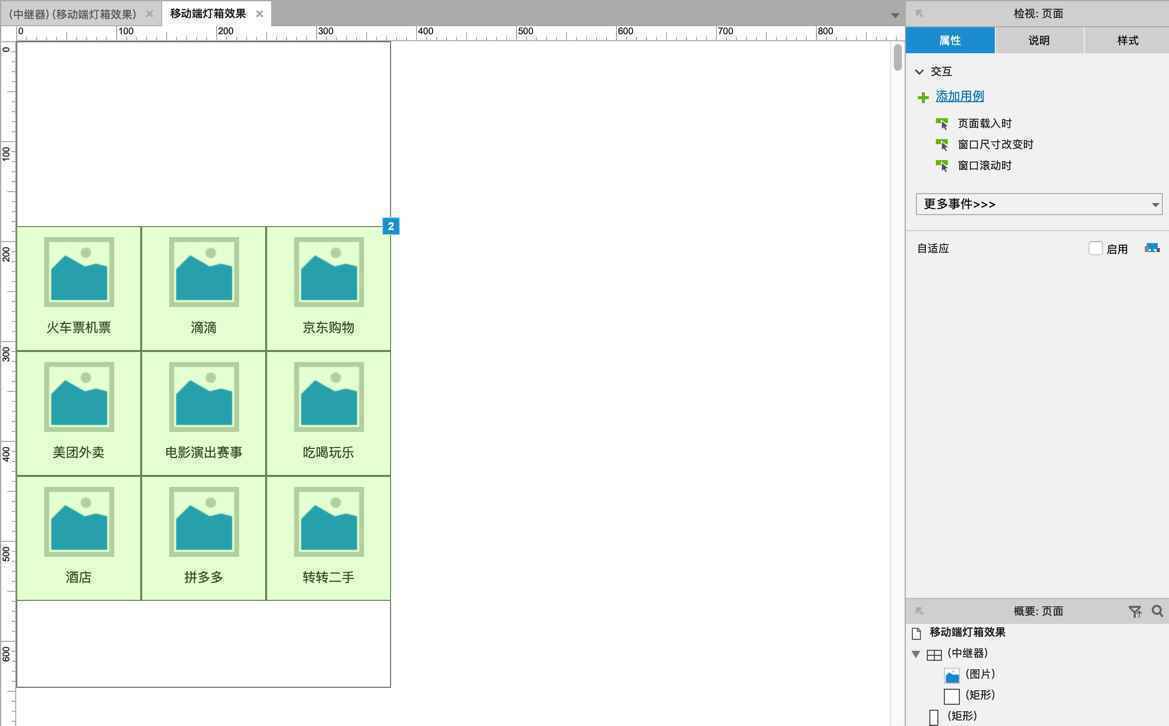This screenshot has width=1169, height=726.
Task: Click the pop-out icon of inspector panel
Action: [919, 13]
